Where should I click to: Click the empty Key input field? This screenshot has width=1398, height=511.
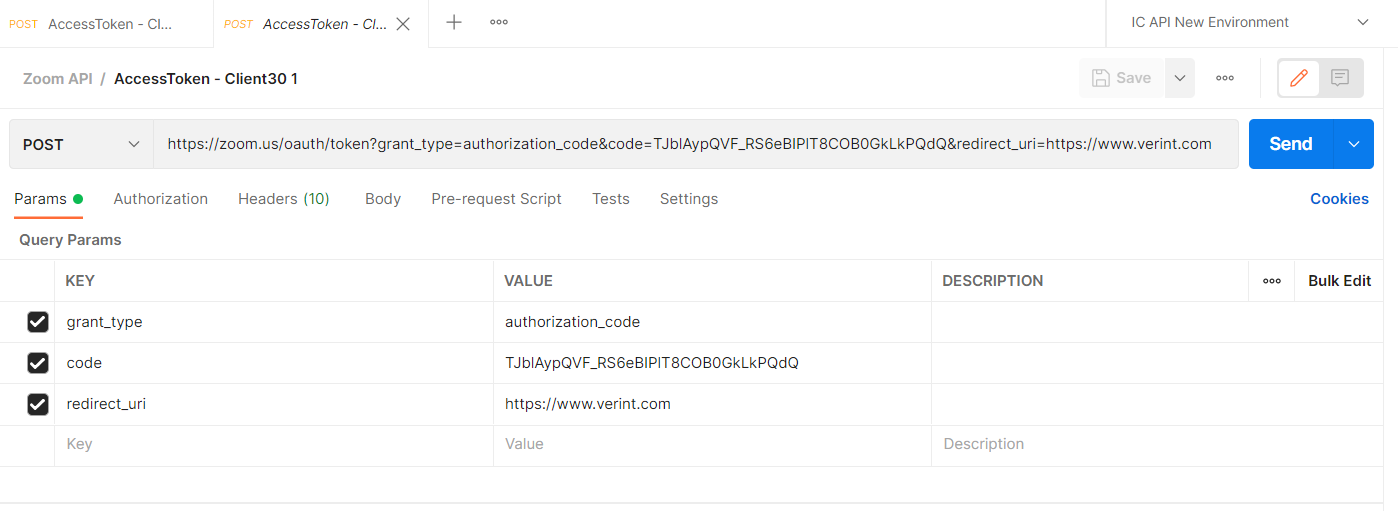274,445
